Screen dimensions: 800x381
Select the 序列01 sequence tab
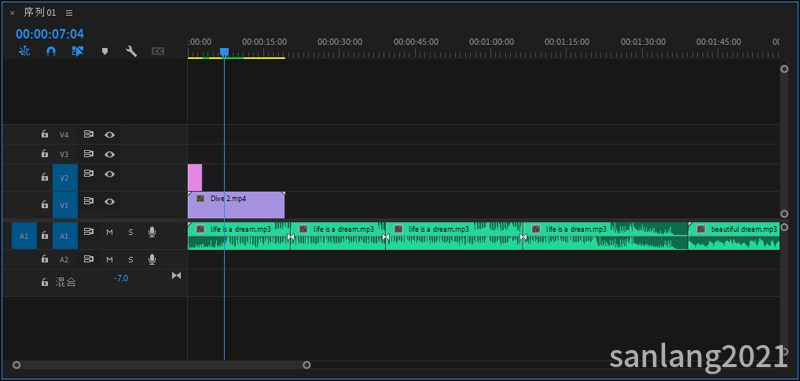point(40,13)
